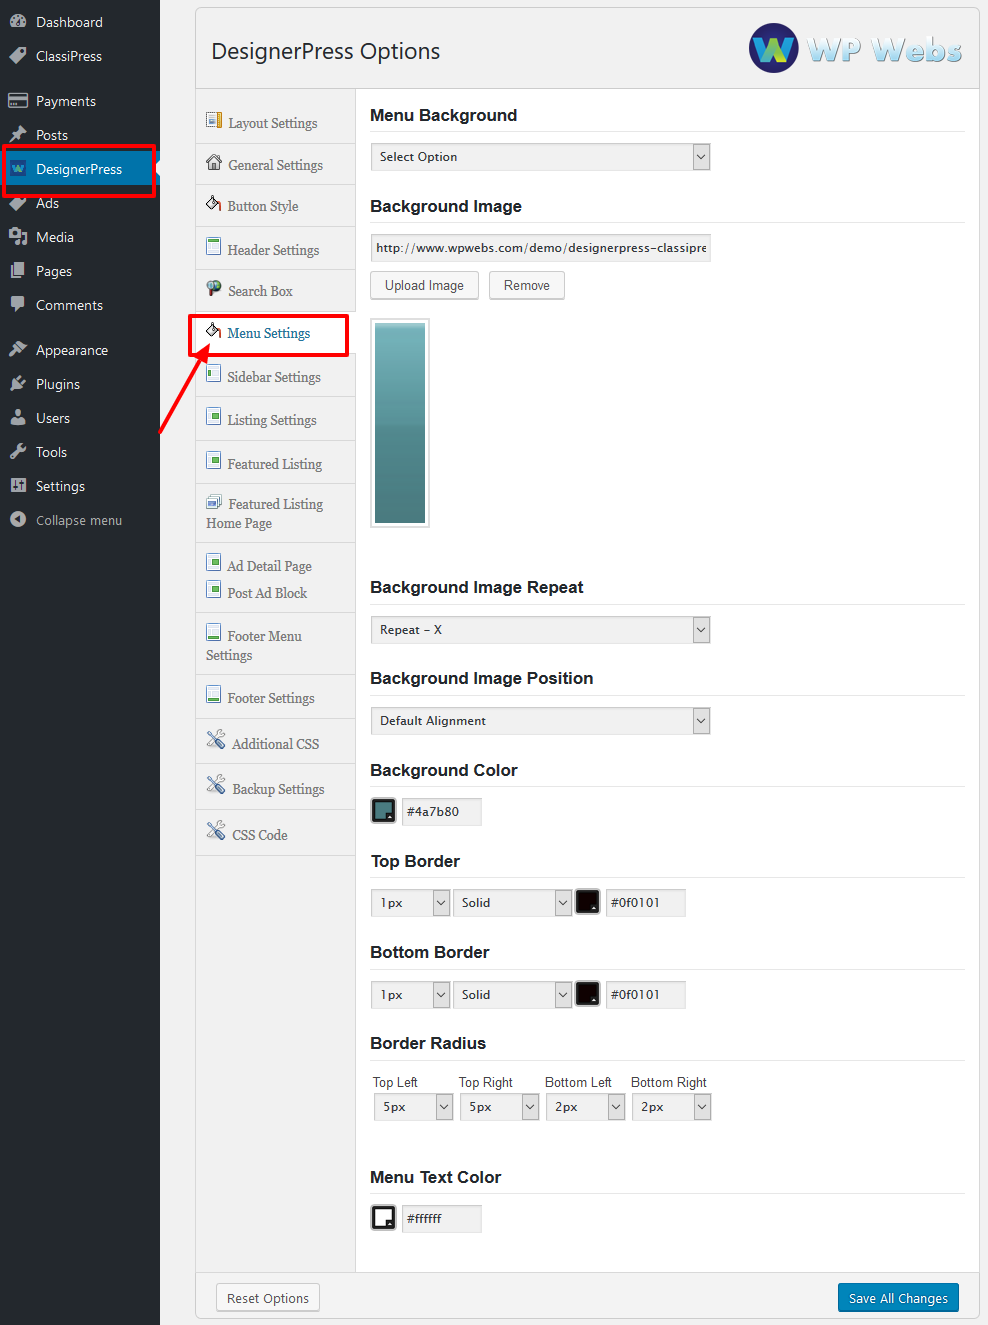Open Bottom Left border radius dropdown
The height and width of the screenshot is (1325, 988).
click(x=585, y=1107)
